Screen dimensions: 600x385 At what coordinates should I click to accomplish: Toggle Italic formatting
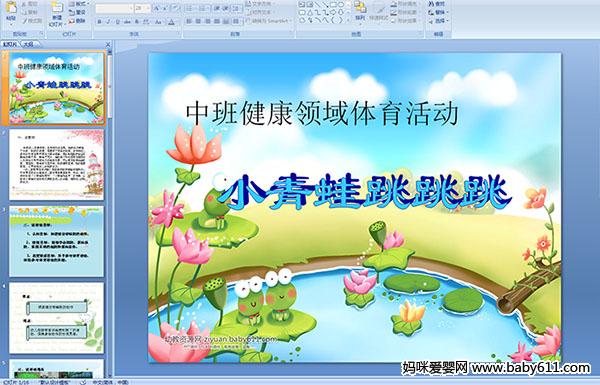point(108,22)
